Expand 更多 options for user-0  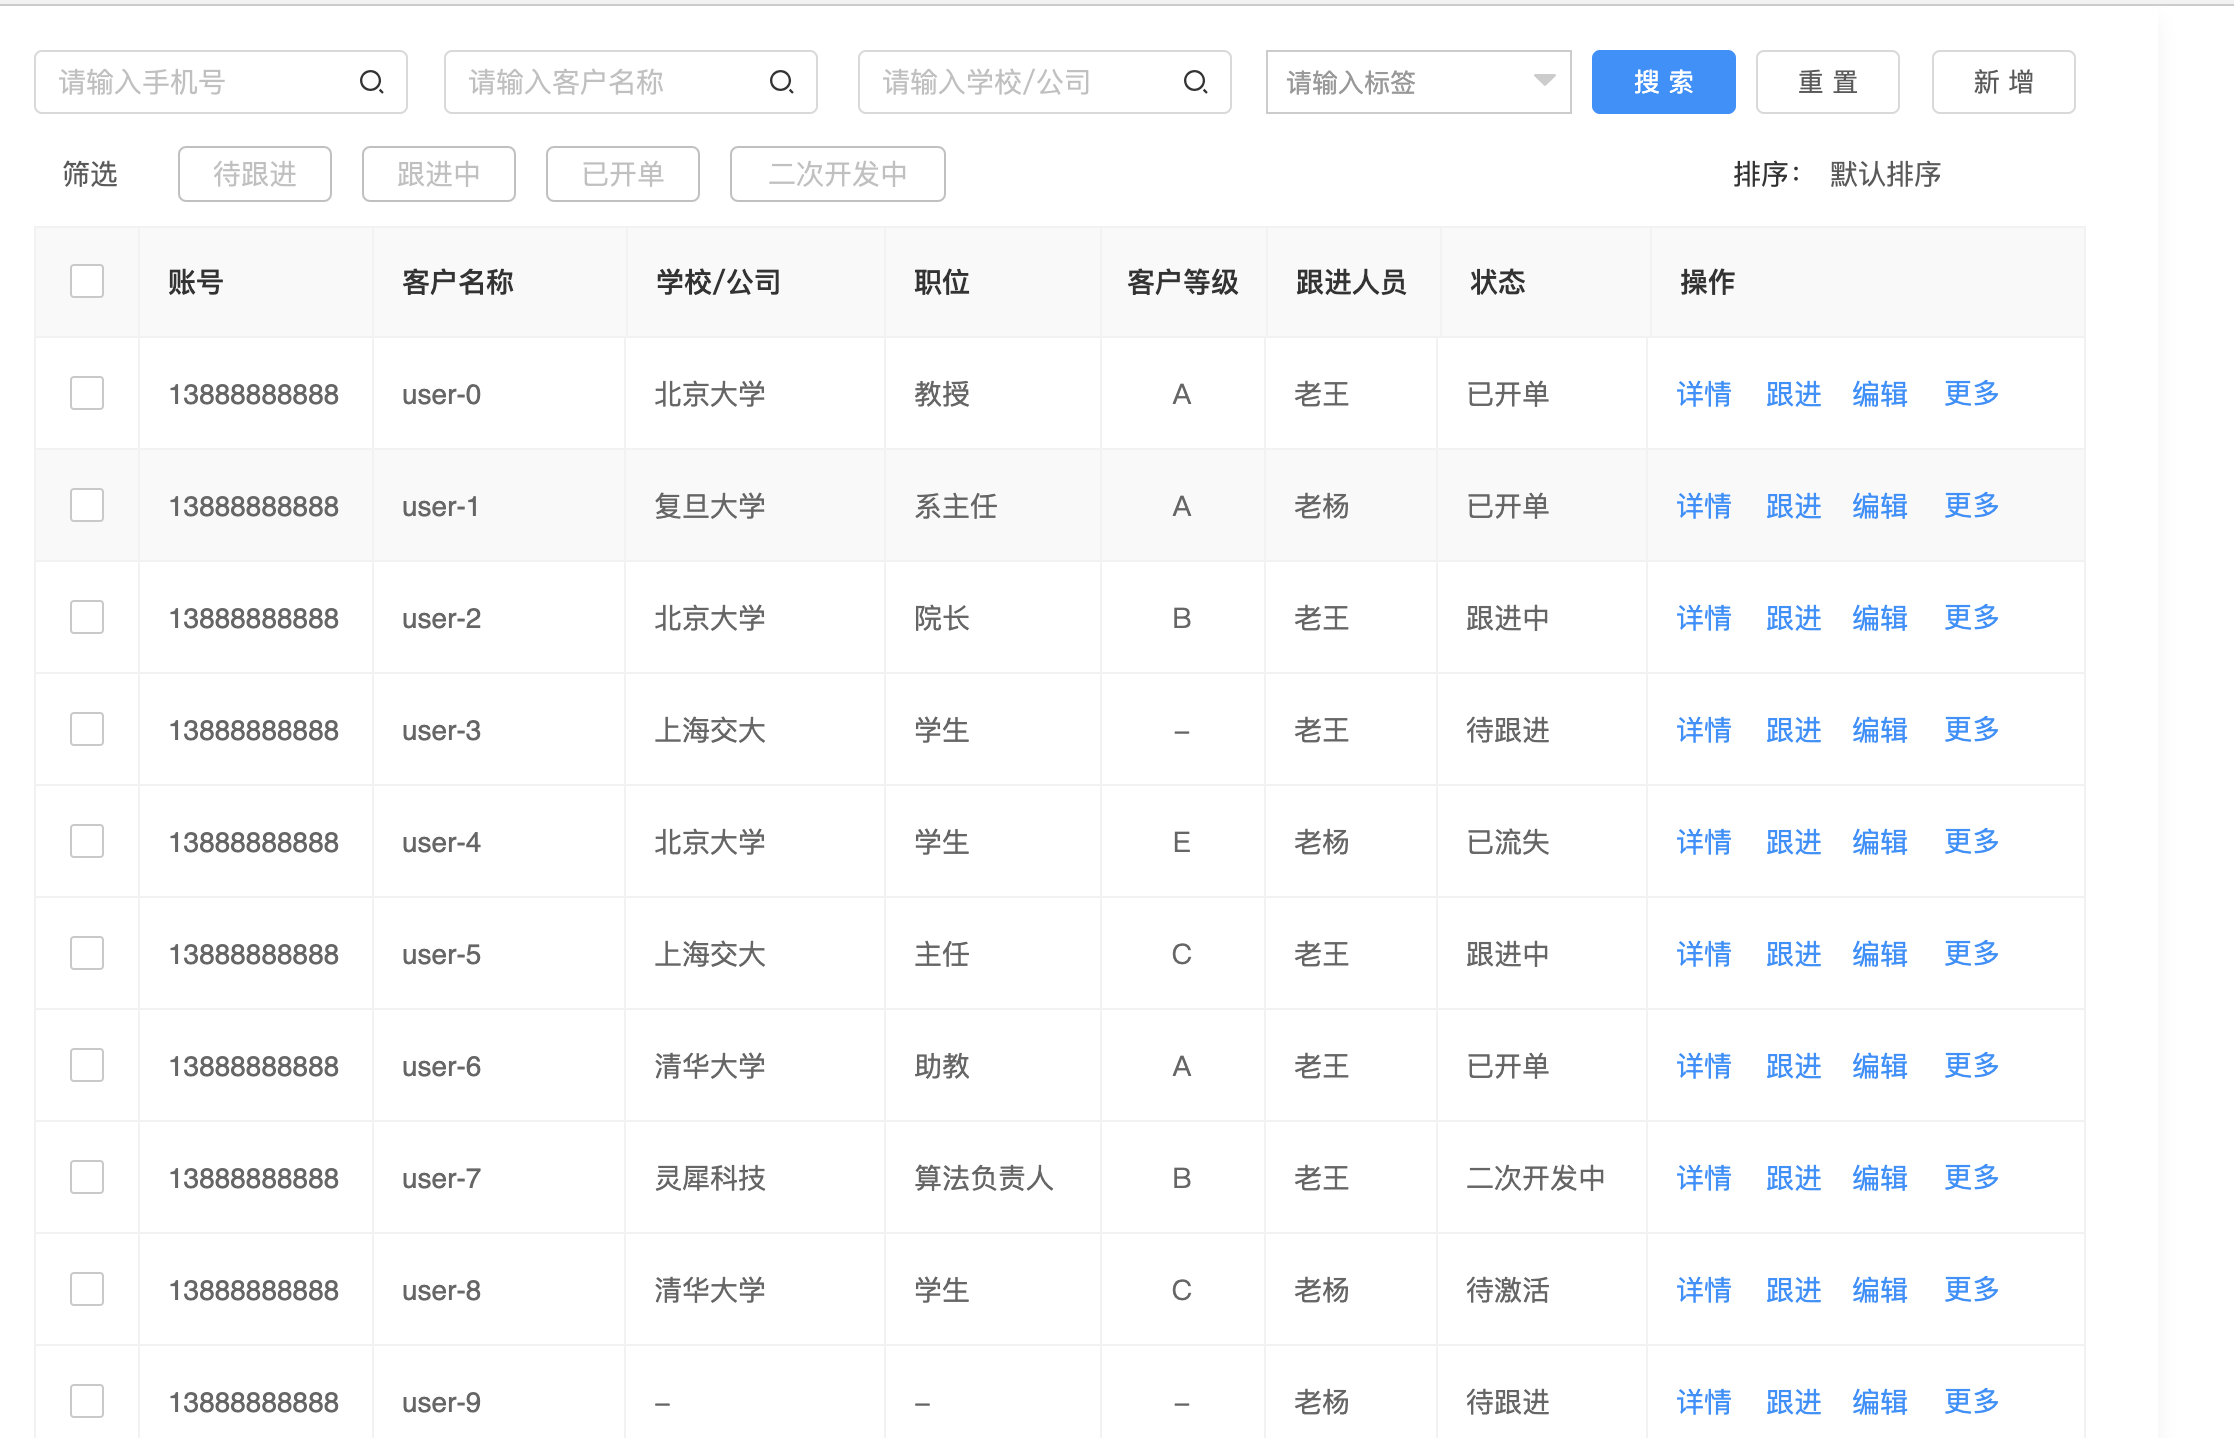pos(1971,394)
